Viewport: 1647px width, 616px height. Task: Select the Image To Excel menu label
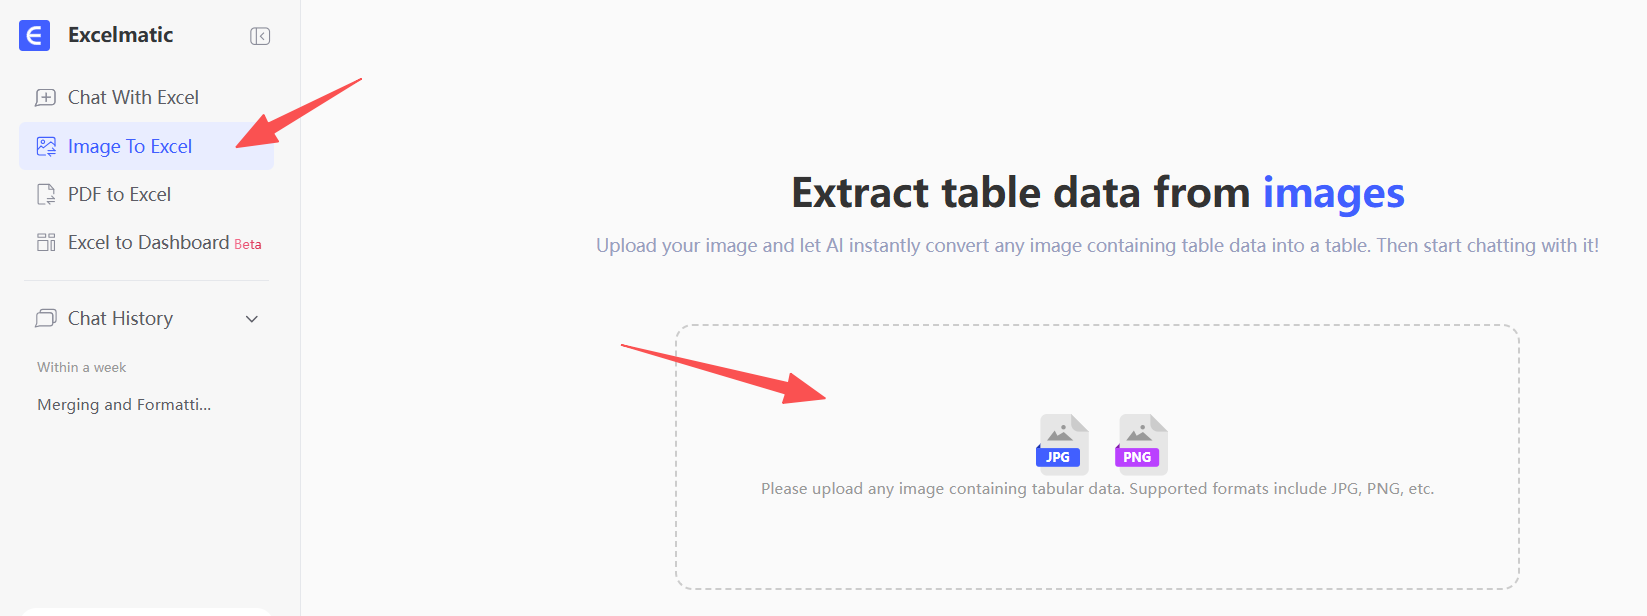pos(130,147)
